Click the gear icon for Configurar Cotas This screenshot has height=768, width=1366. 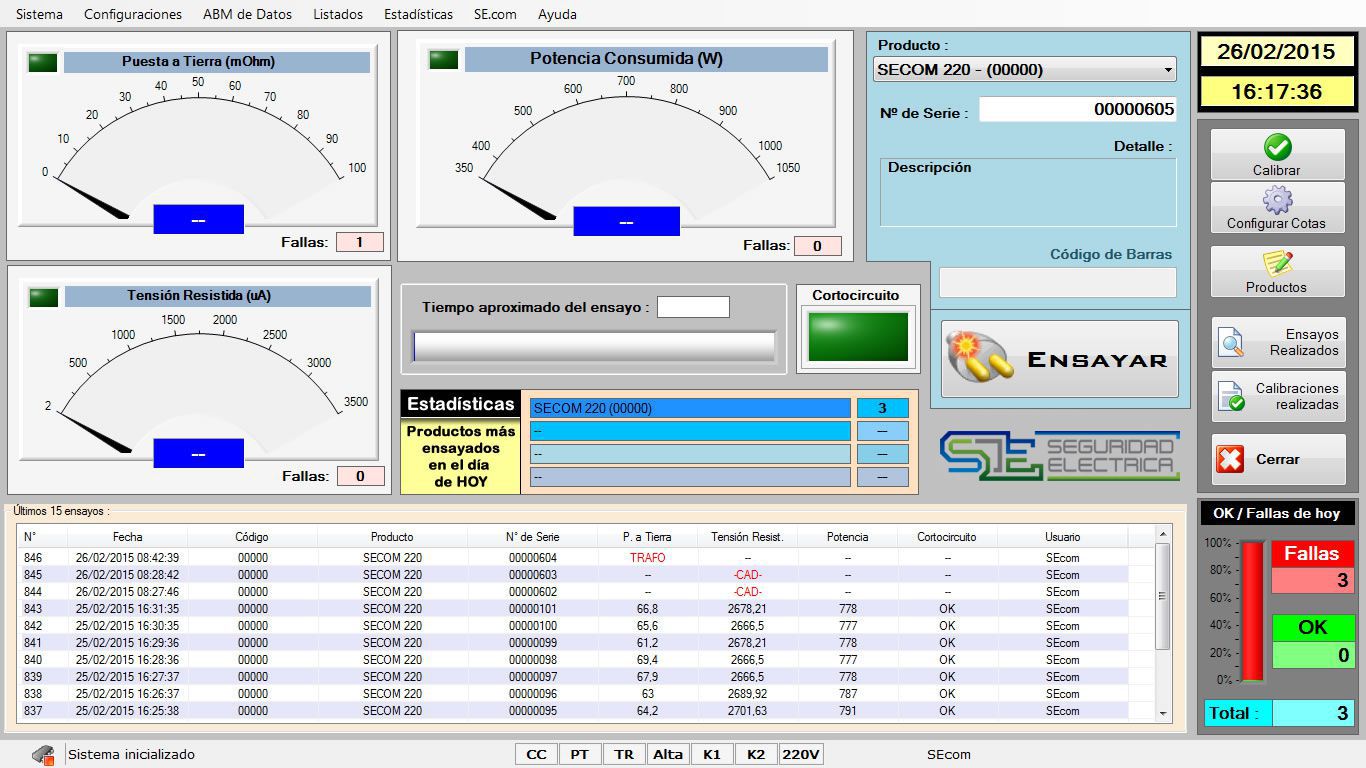1277,200
